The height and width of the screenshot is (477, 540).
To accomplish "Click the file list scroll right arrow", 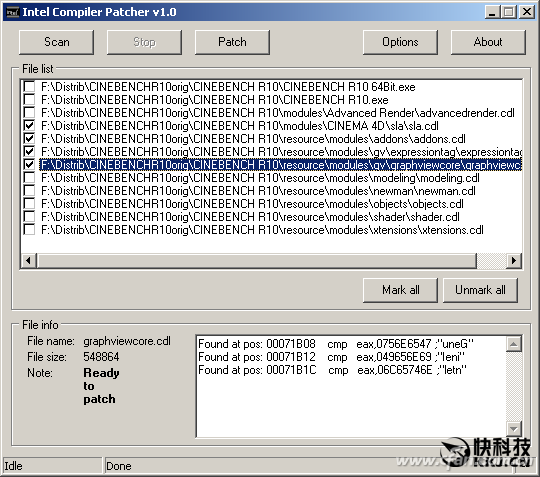I will tap(513, 260).
